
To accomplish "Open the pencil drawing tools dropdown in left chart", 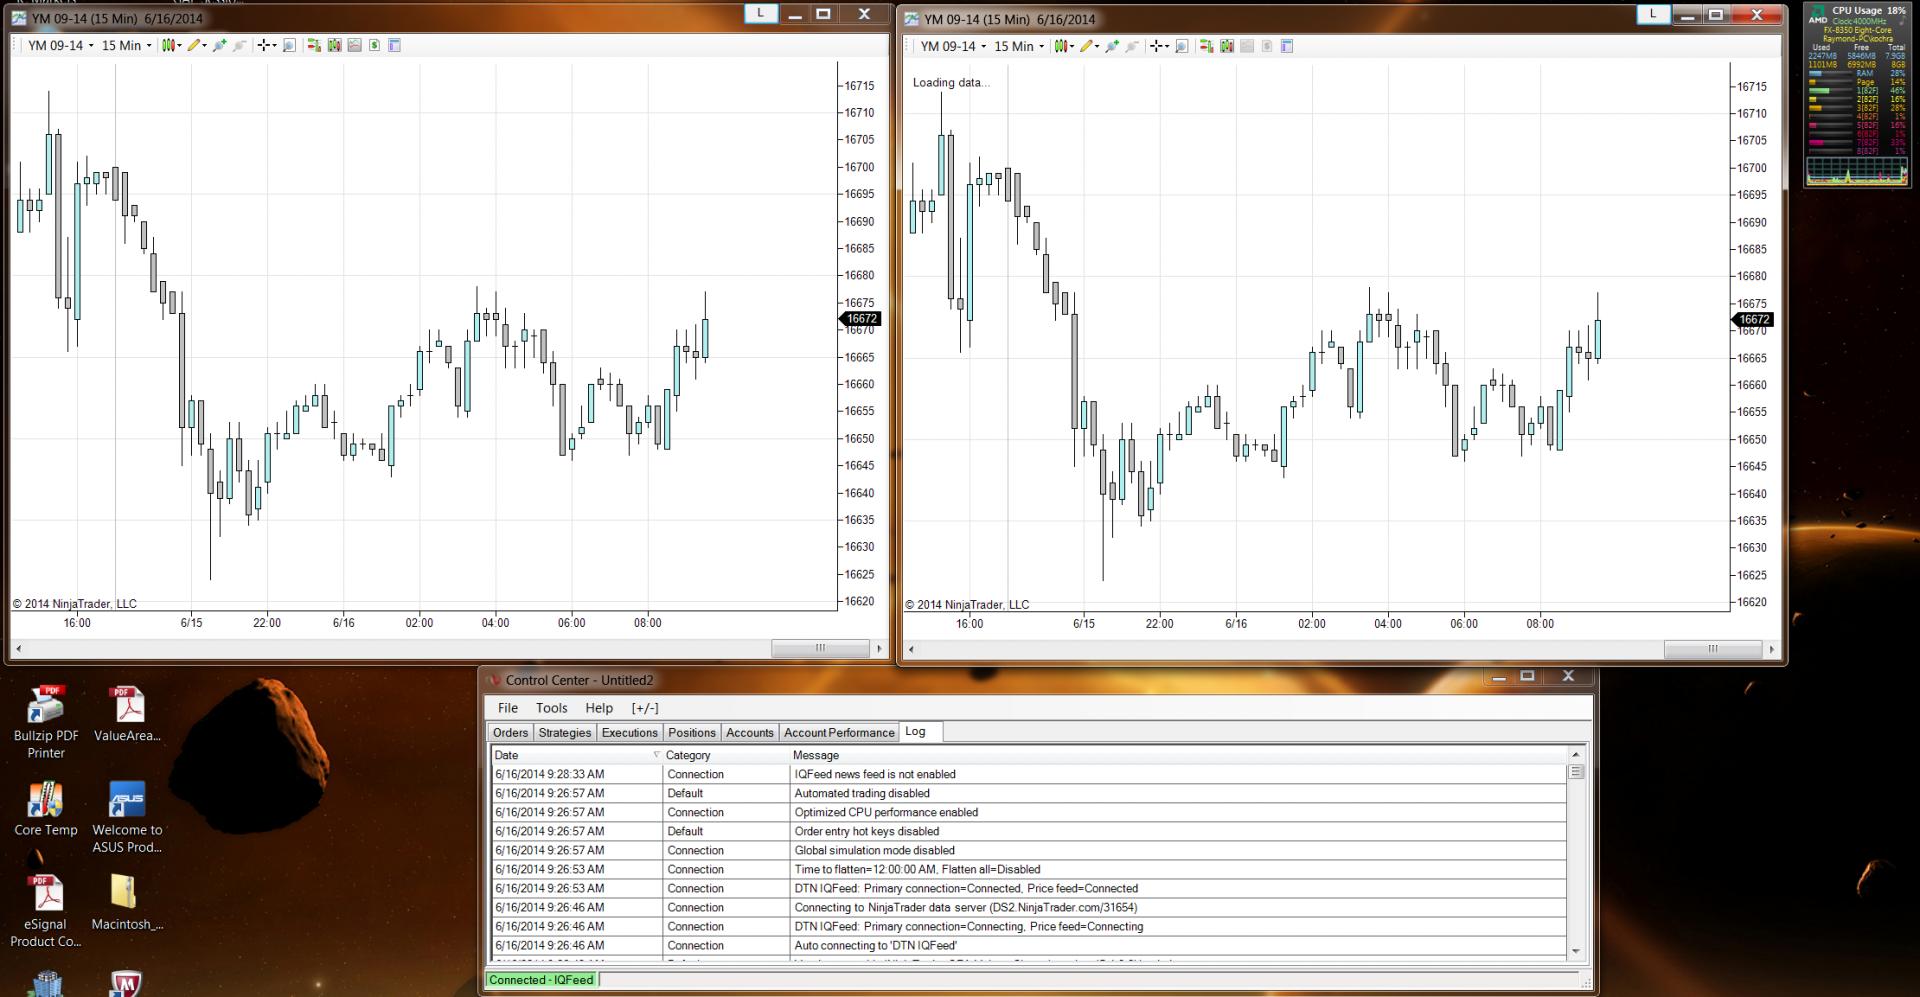I will pos(196,45).
